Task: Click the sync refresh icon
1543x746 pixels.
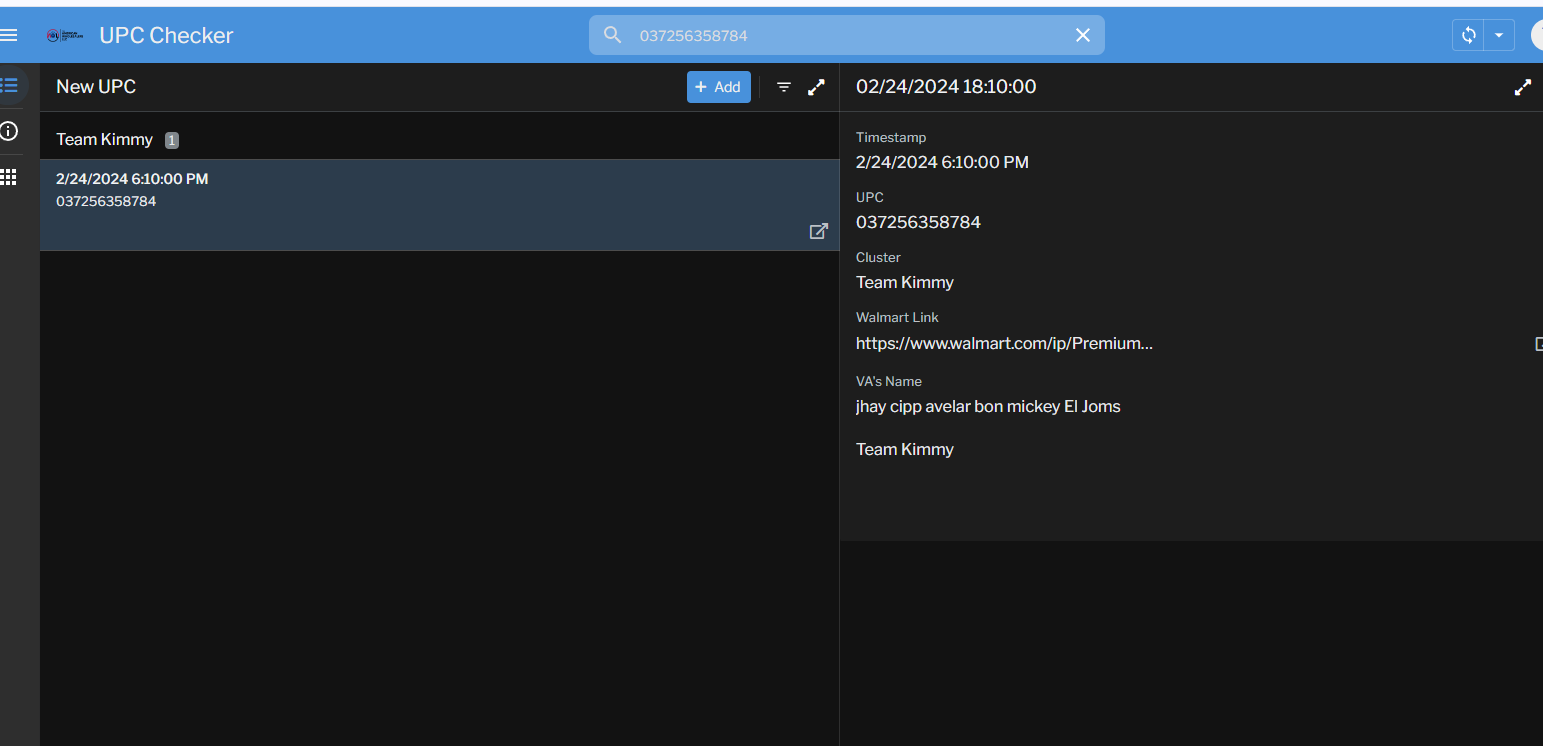Action: click(1468, 35)
